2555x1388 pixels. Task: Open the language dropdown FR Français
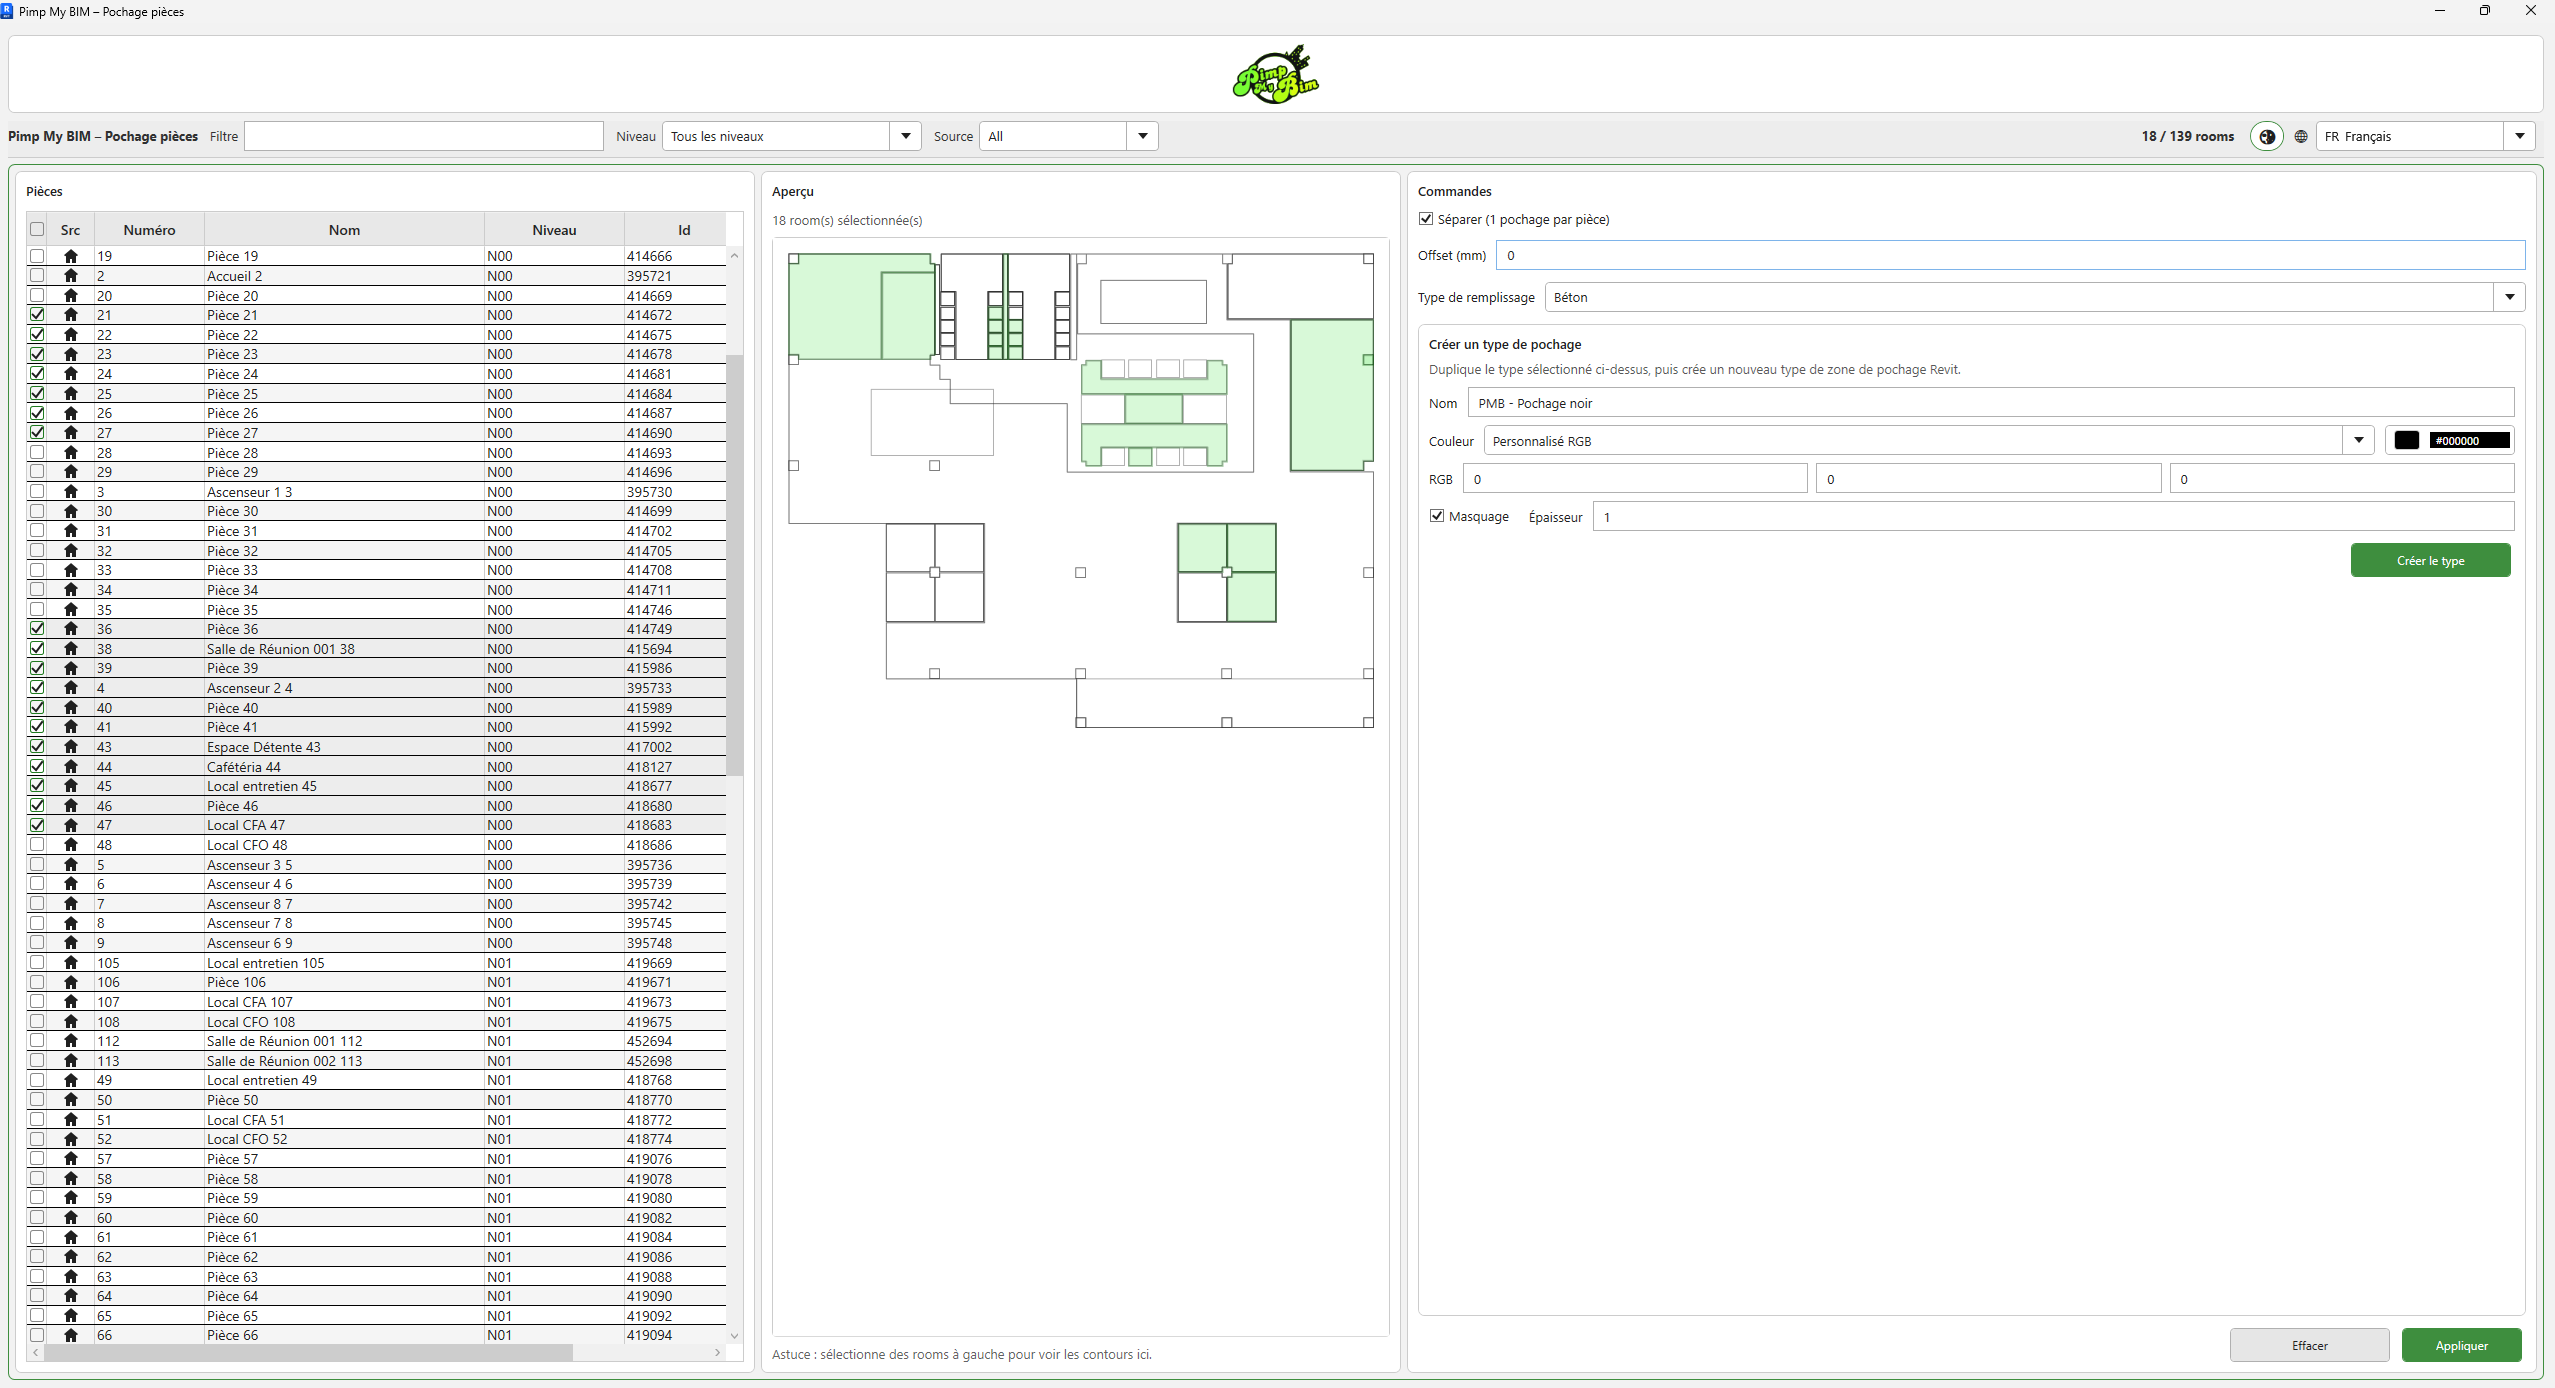(x=2425, y=136)
